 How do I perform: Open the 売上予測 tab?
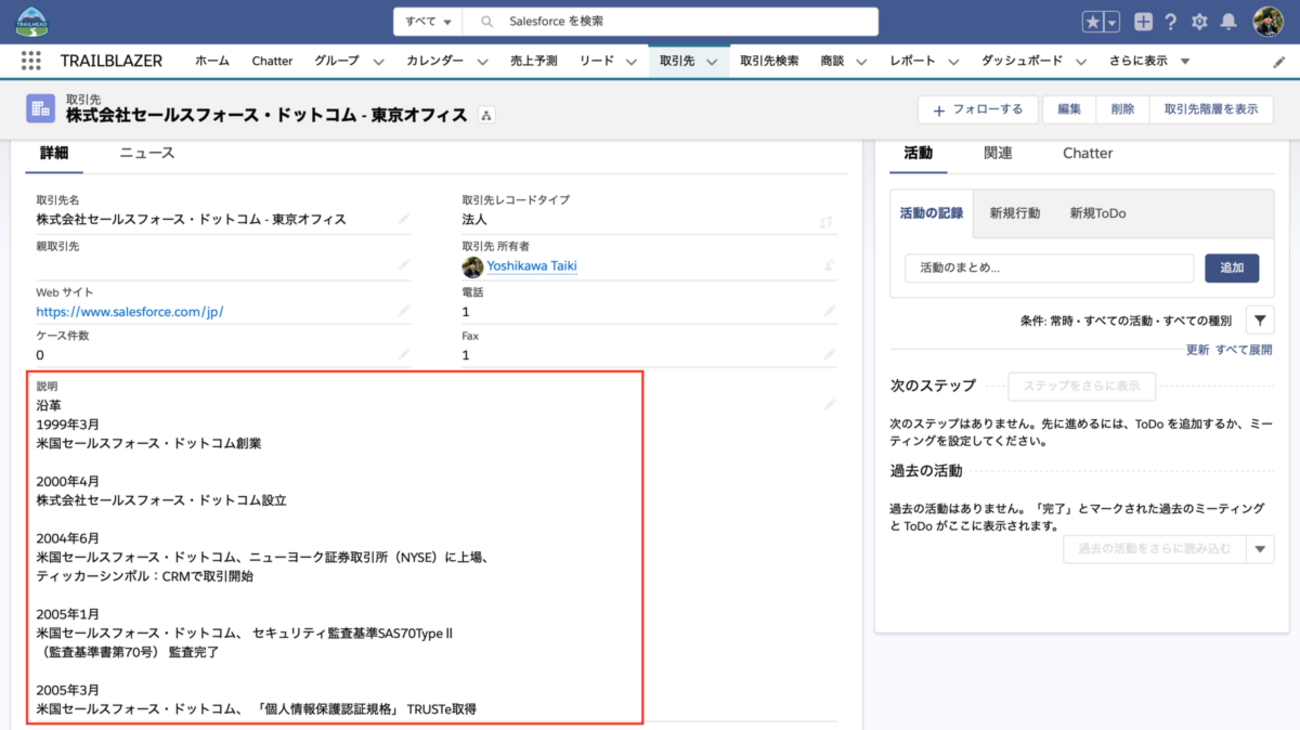tap(534, 61)
